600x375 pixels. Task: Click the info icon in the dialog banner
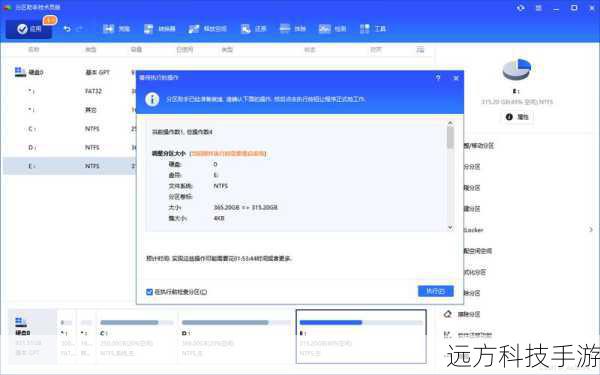pos(152,99)
